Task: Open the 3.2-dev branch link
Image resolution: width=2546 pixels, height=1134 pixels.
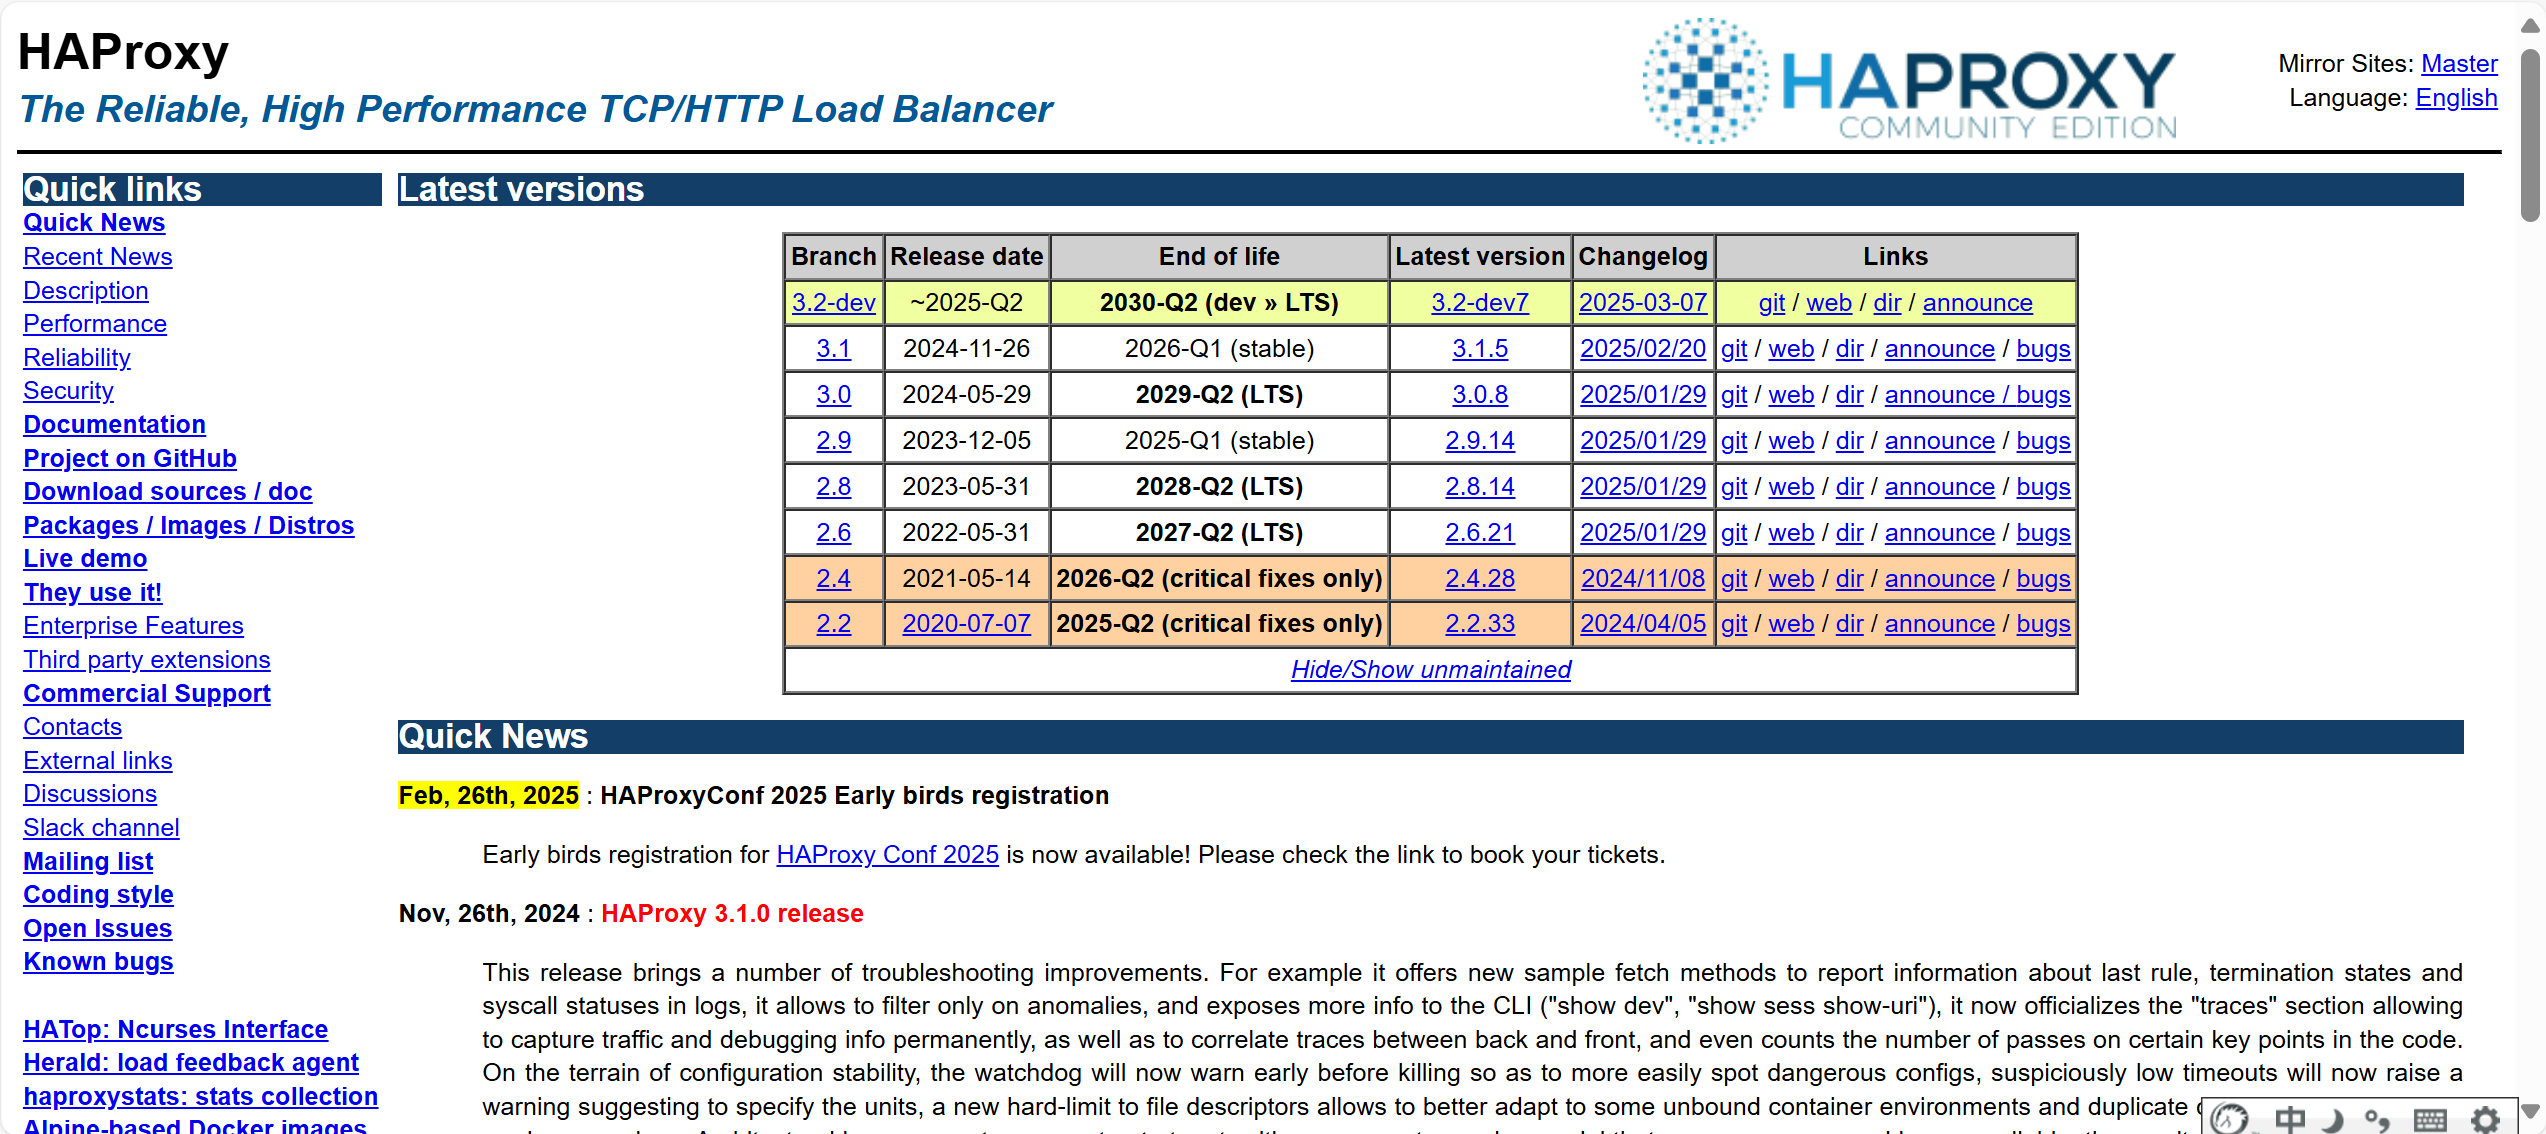Action: pos(834,303)
